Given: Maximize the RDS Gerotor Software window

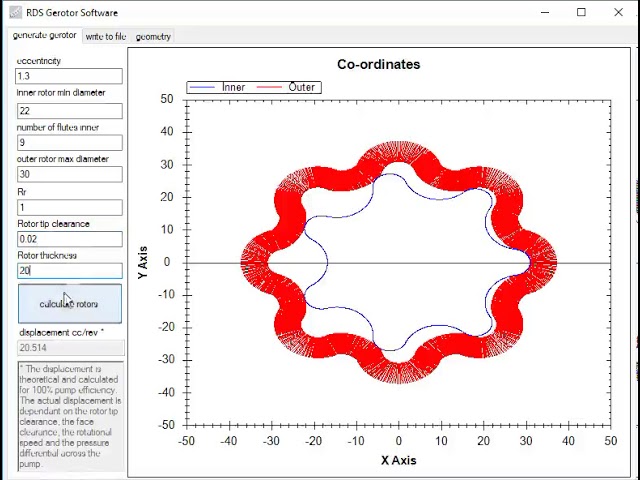Looking at the screenshot, I should (581, 12).
